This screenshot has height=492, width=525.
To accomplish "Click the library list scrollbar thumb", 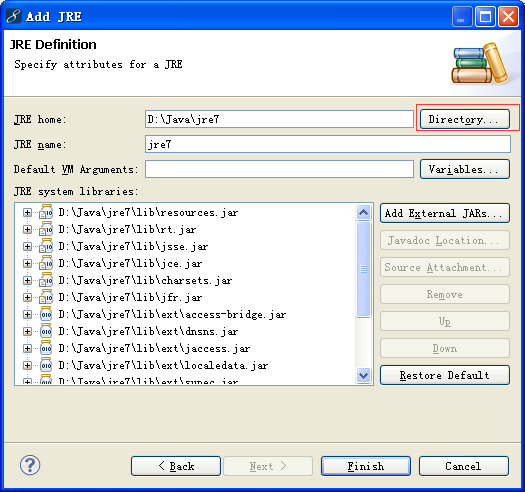I will pyautogui.click(x=364, y=269).
